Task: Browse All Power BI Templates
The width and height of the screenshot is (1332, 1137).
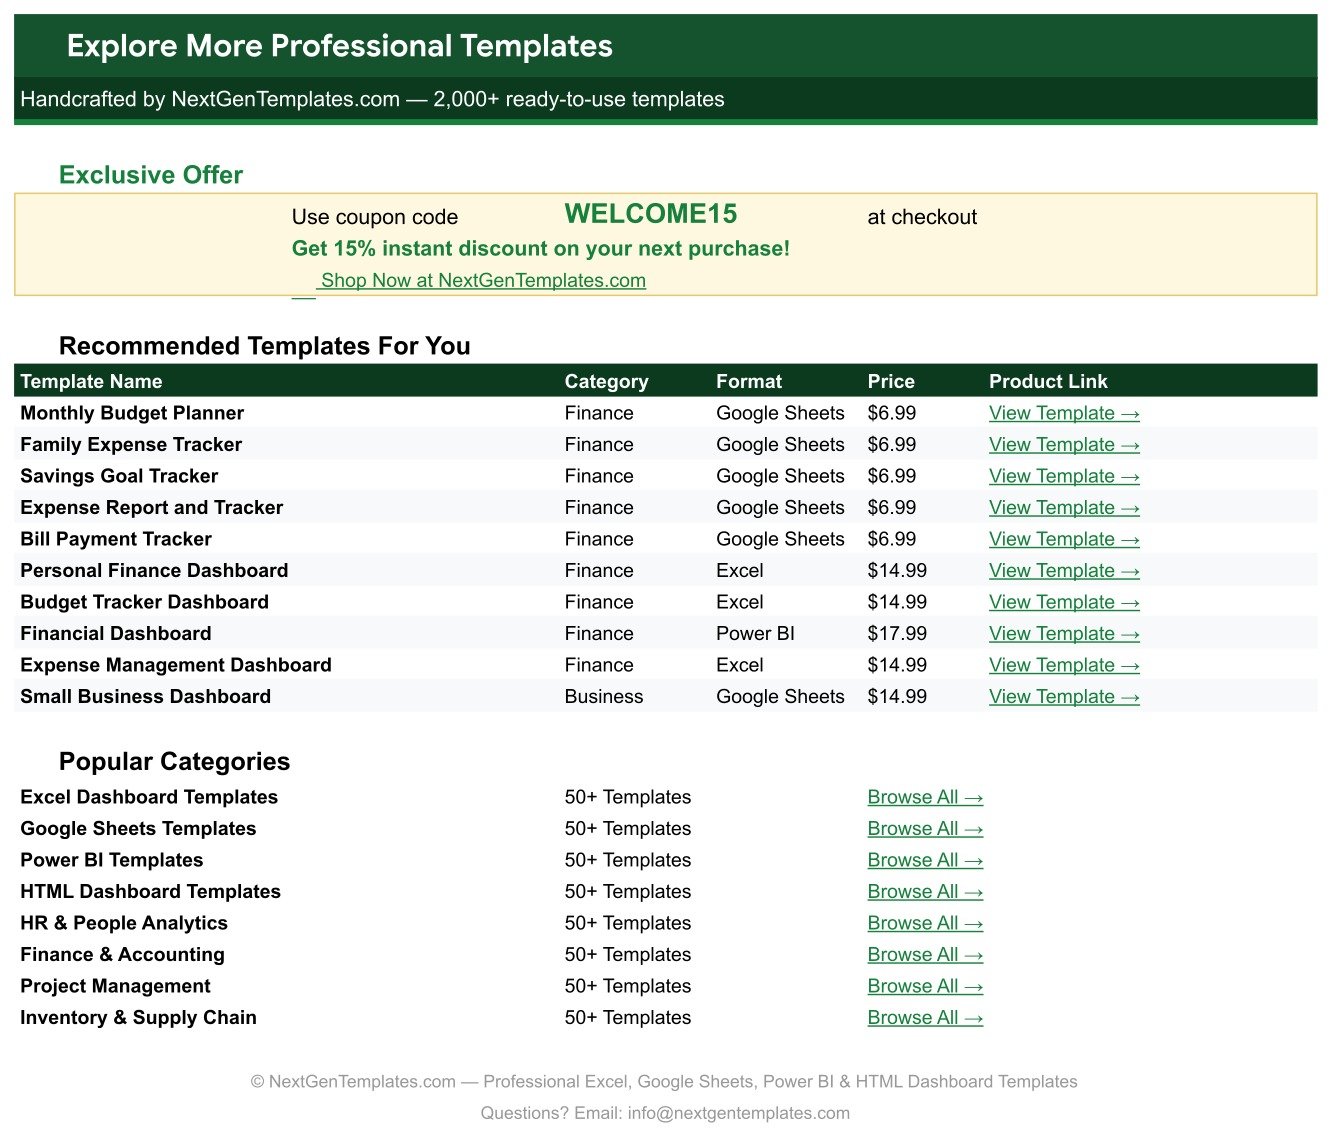Action: click(x=925, y=860)
